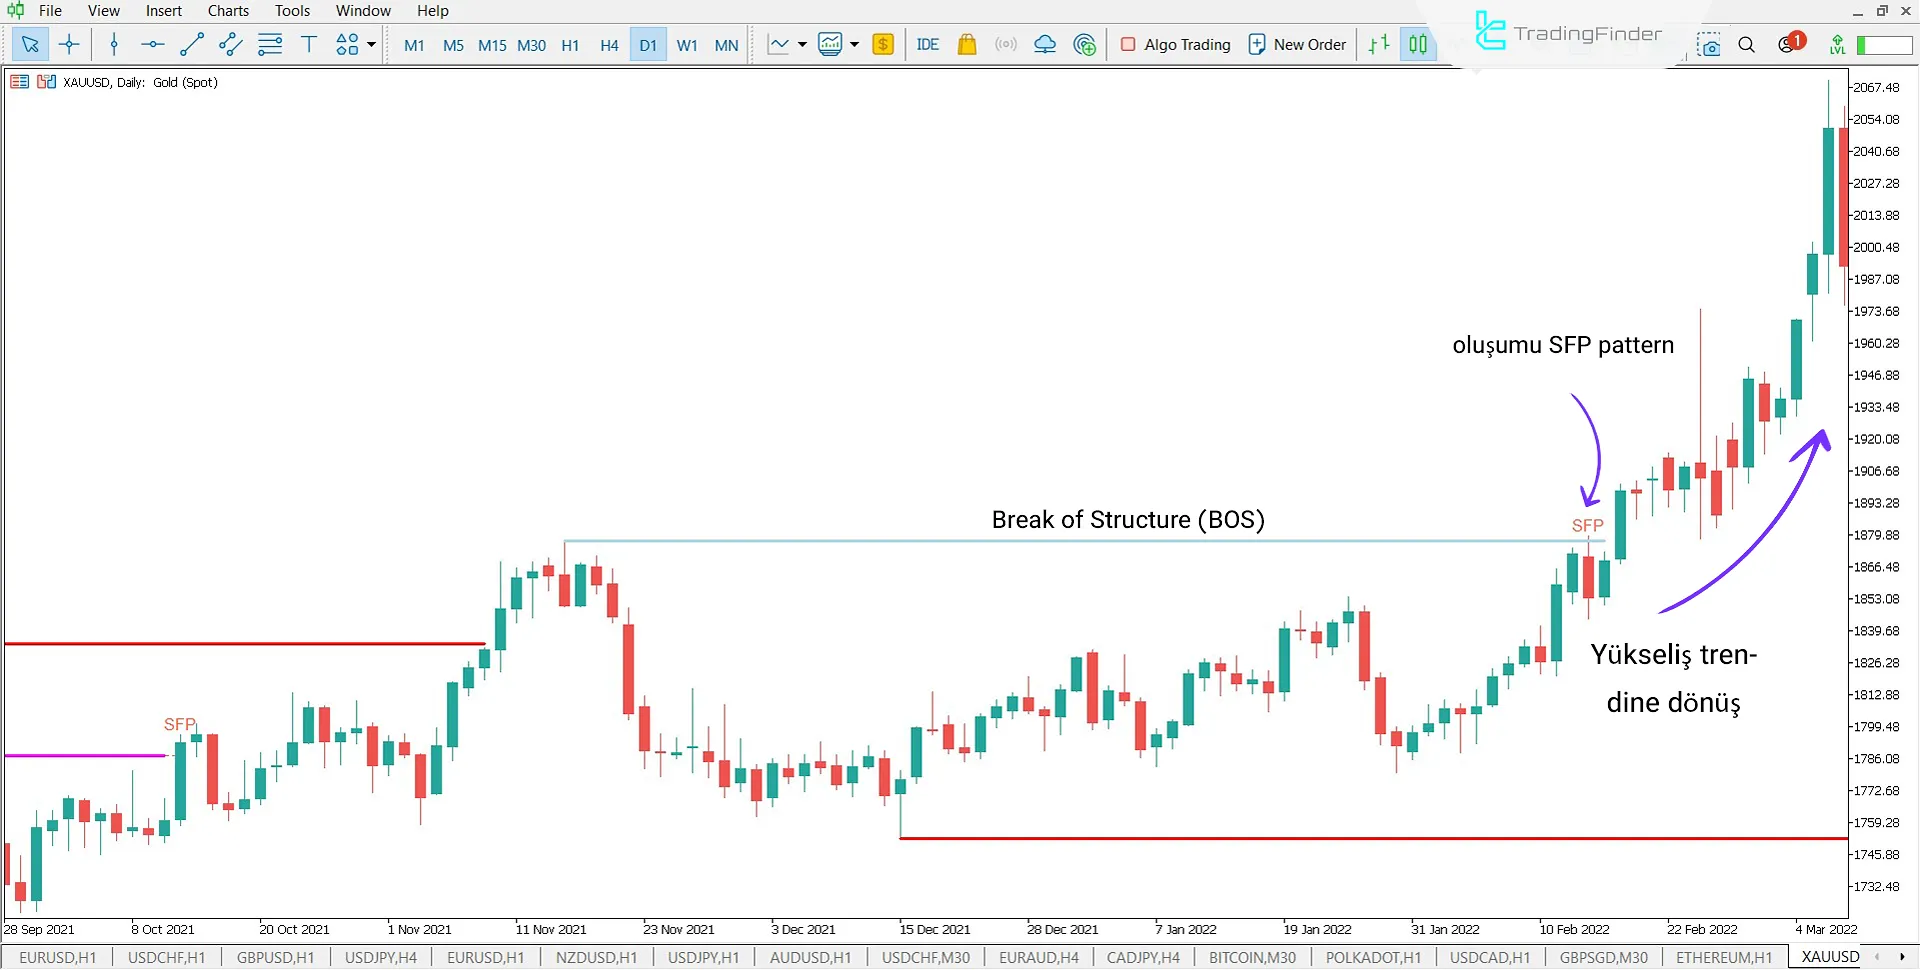The image size is (1920, 970).
Task: Select the Vertical Line tool
Action: (114, 44)
